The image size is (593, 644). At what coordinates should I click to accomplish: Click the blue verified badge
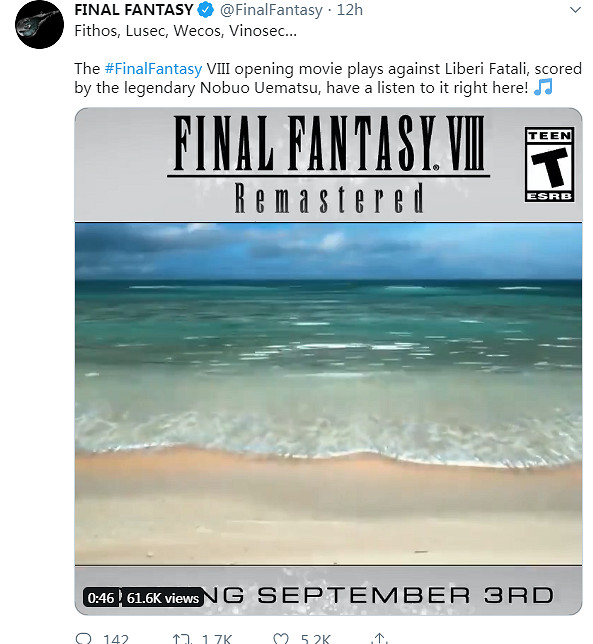click(206, 10)
